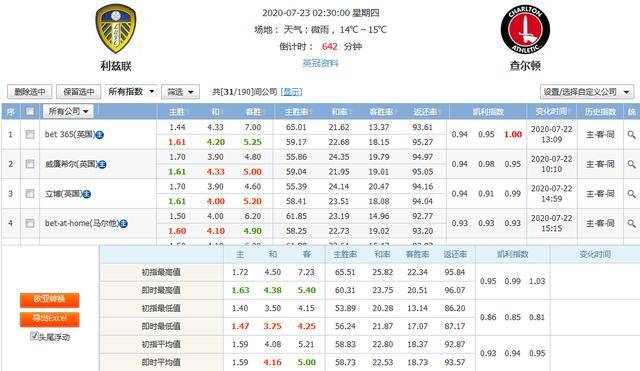
Task: Sort by 主胜 column header
Action: pos(177,112)
